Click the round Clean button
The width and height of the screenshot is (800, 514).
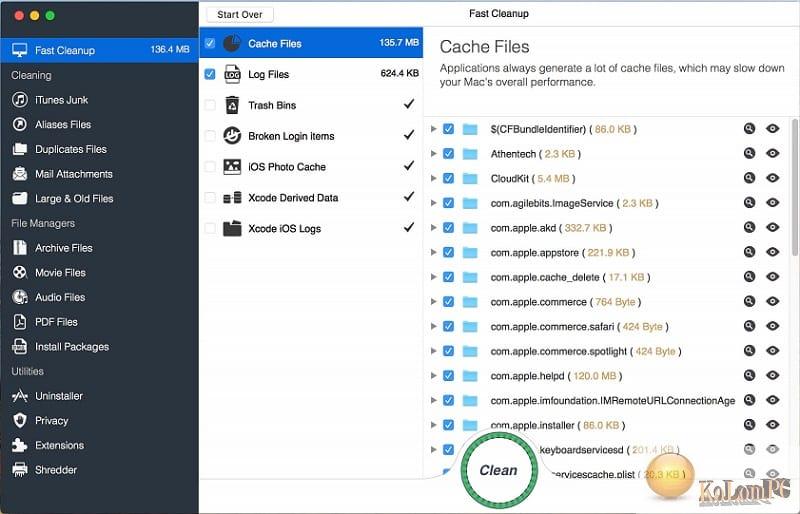coord(498,470)
